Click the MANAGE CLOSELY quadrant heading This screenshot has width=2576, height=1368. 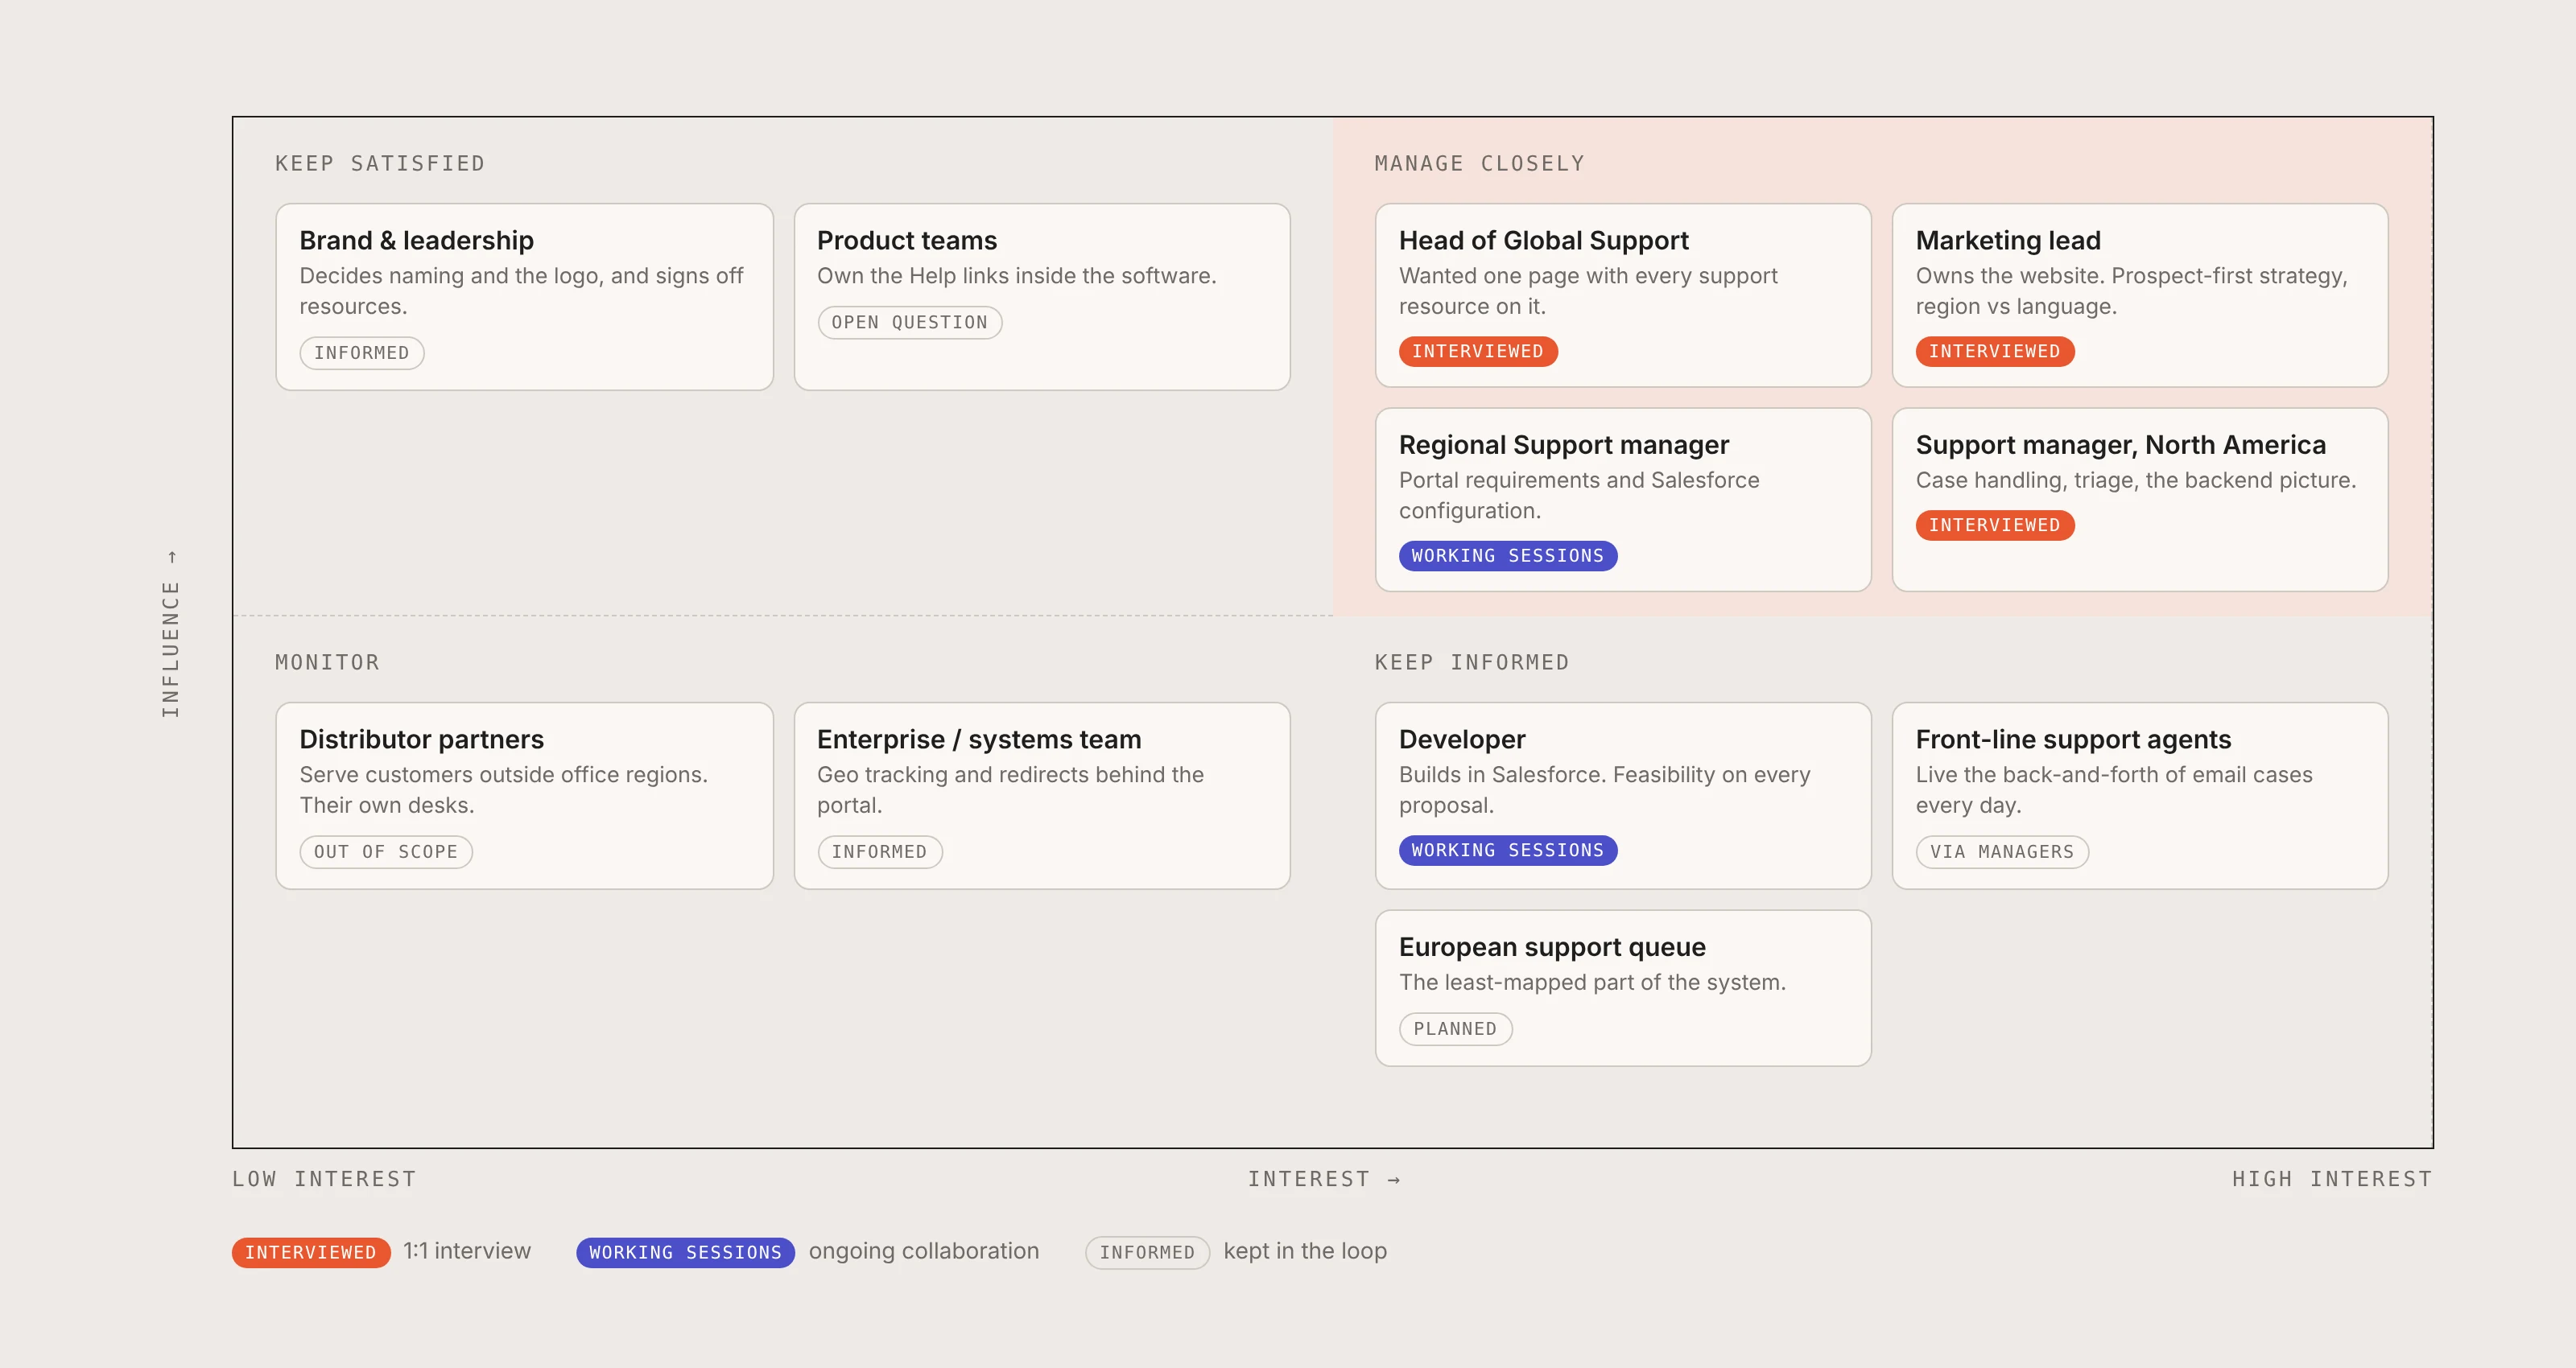click(1480, 163)
